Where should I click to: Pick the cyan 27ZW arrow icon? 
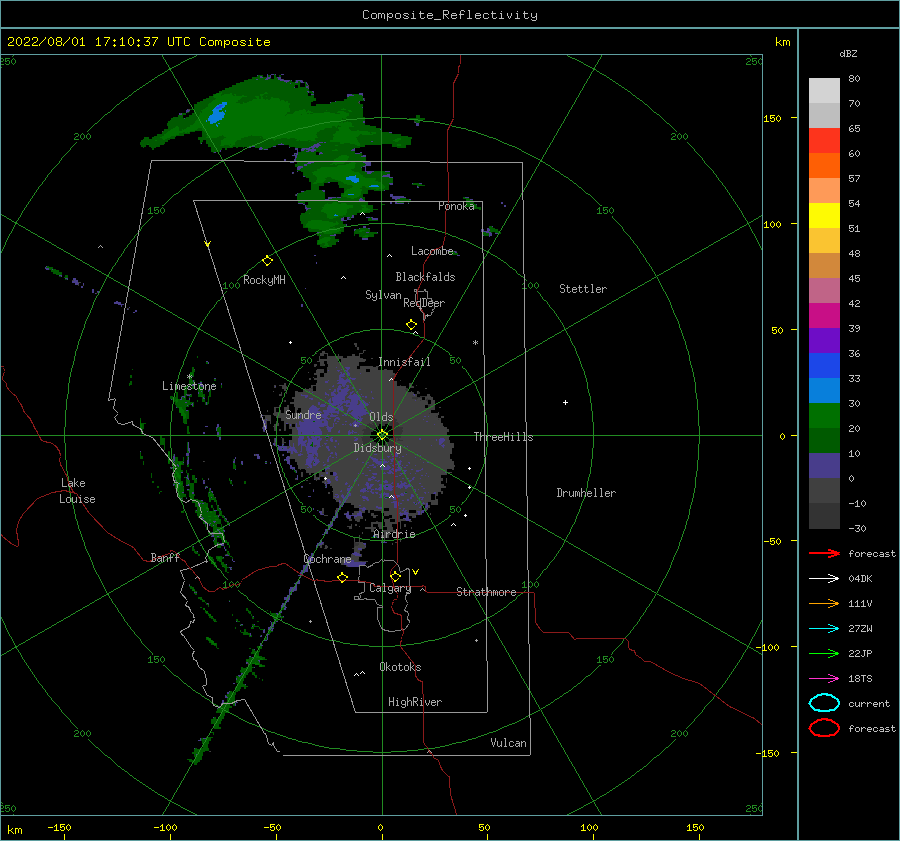pos(824,629)
